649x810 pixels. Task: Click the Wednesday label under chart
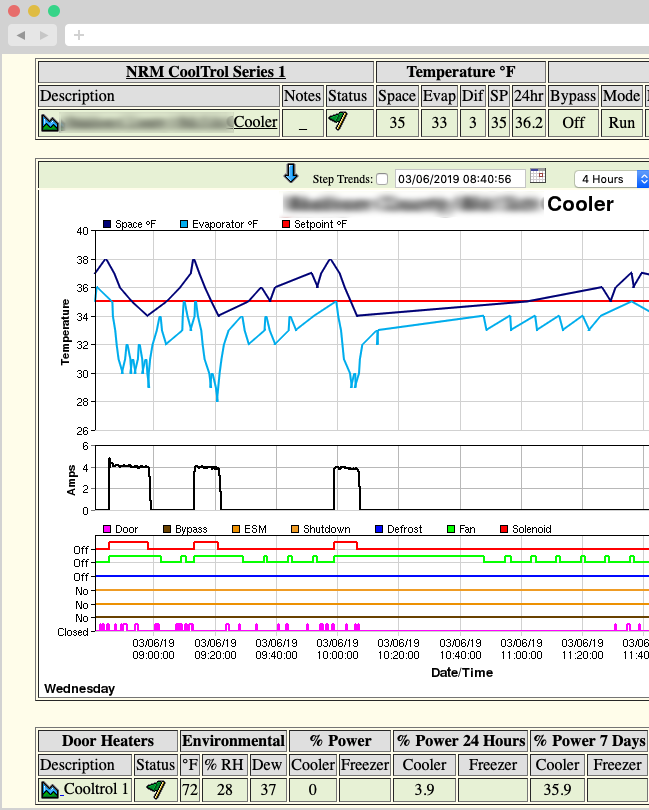(x=80, y=689)
